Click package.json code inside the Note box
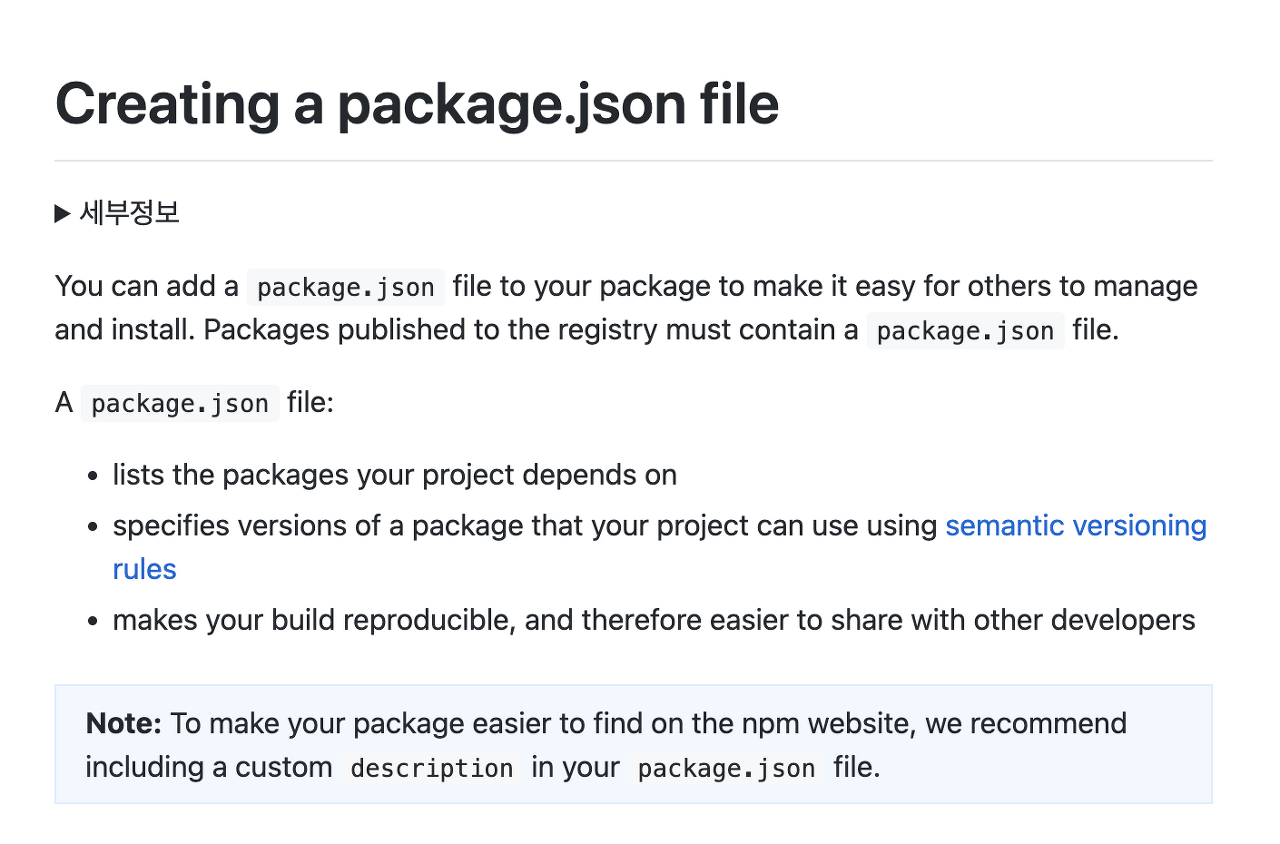Screen dimensions: 1280x844 click(x=726, y=768)
